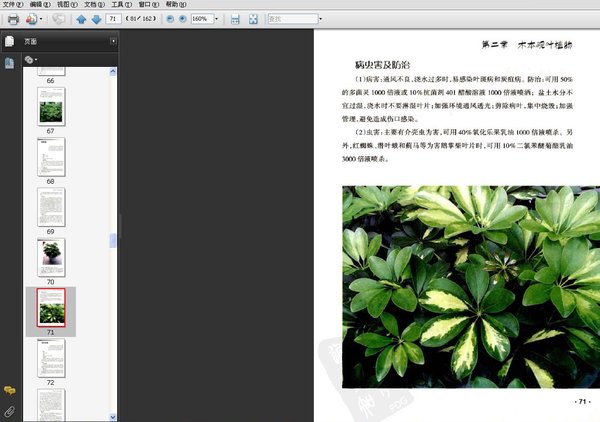This screenshot has width=600, height=422.
Task: Select page 67 thumbnail
Action: [x=51, y=107]
